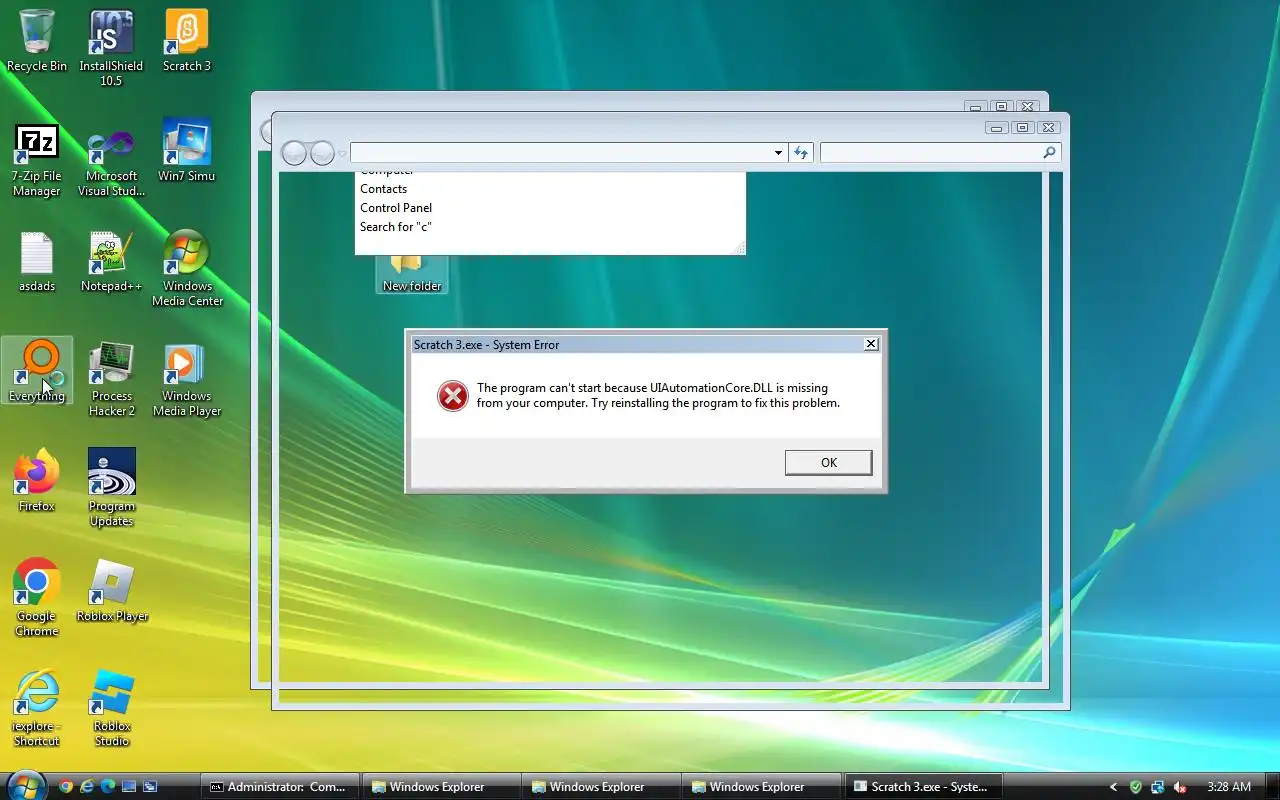Click the search magnifier icon
This screenshot has height=800, width=1280.
coord(1049,153)
